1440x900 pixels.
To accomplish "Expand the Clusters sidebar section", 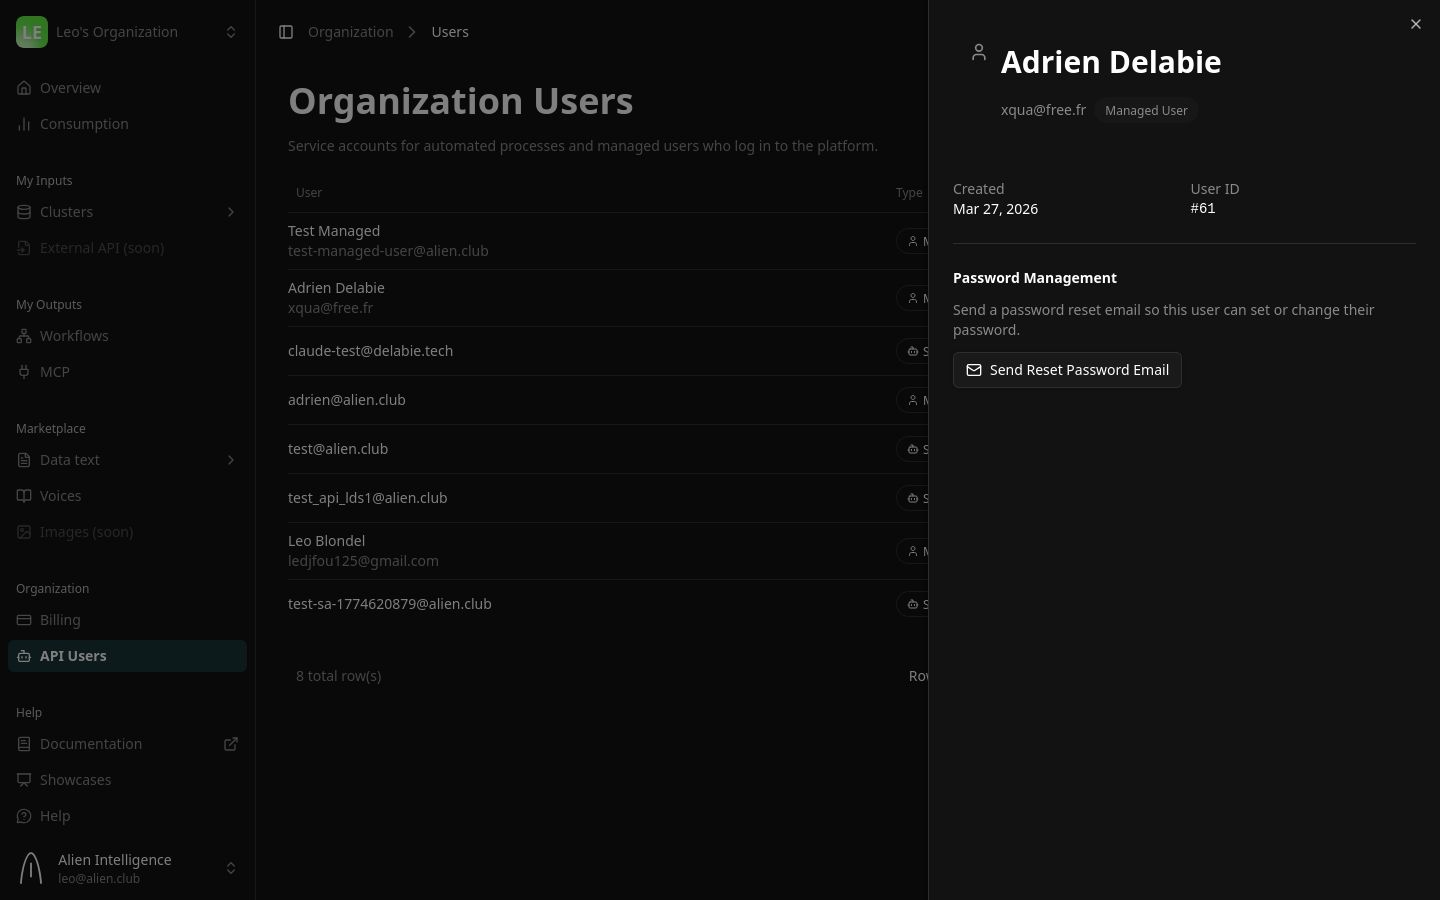I will (x=231, y=212).
